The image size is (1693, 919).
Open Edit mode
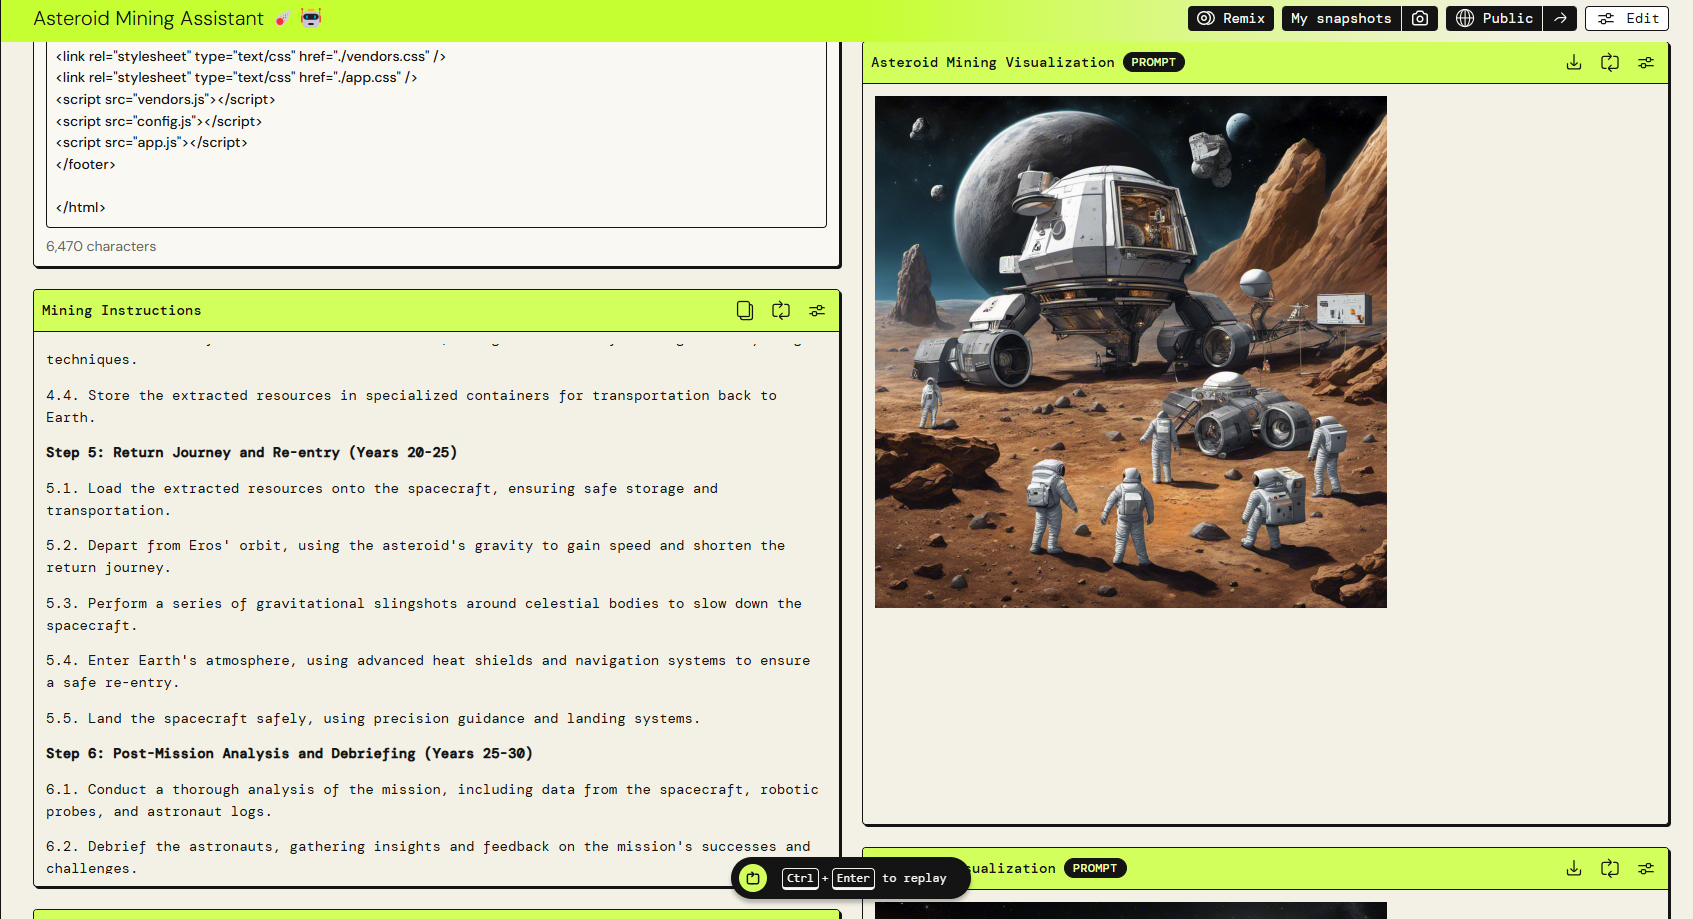pos(1628,18)
